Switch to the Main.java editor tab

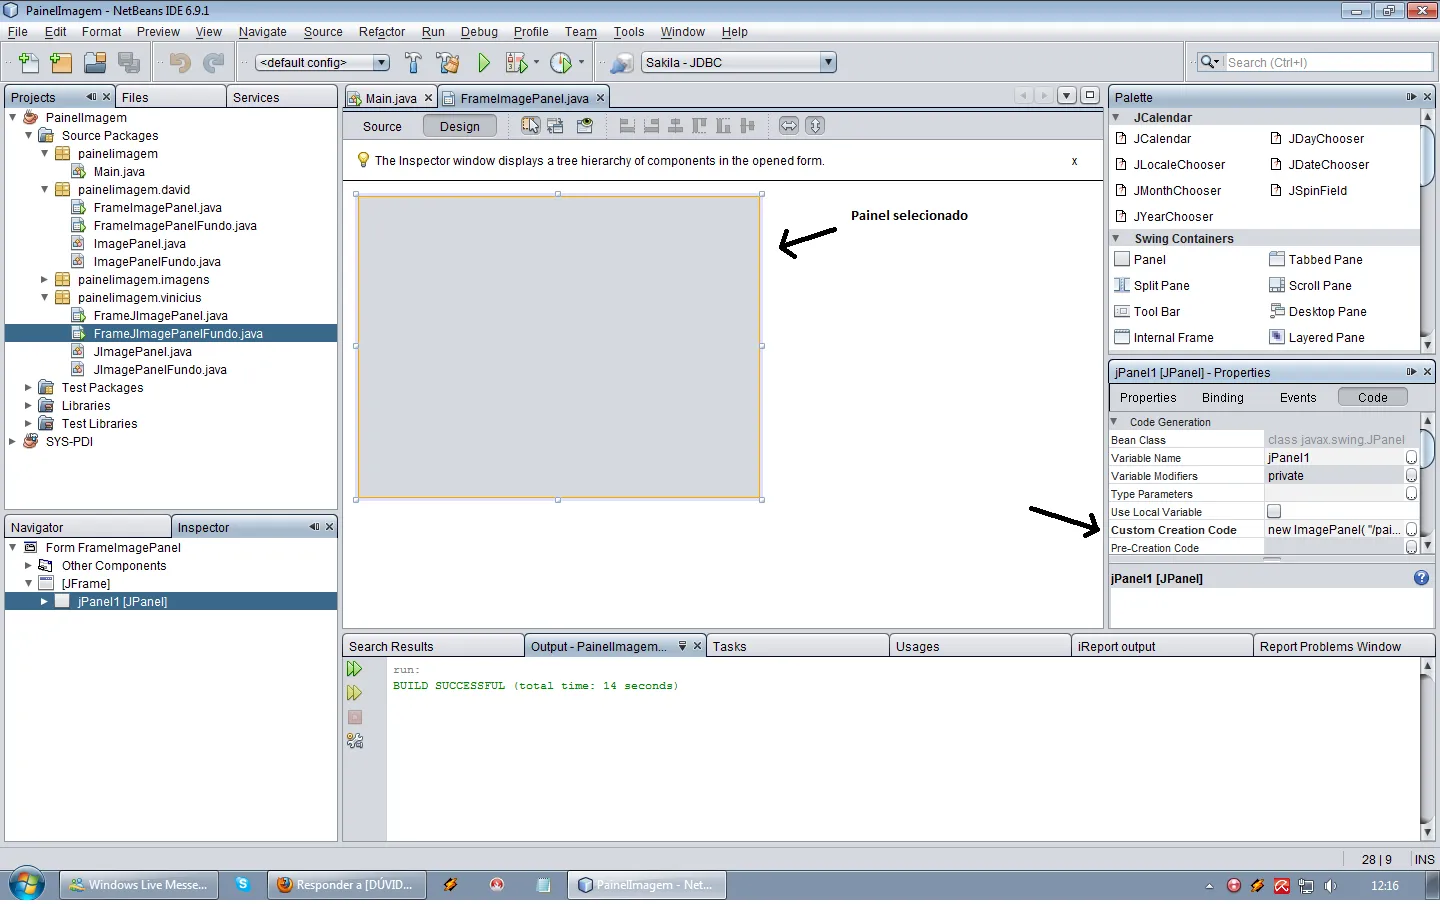(x=390, y=98)
